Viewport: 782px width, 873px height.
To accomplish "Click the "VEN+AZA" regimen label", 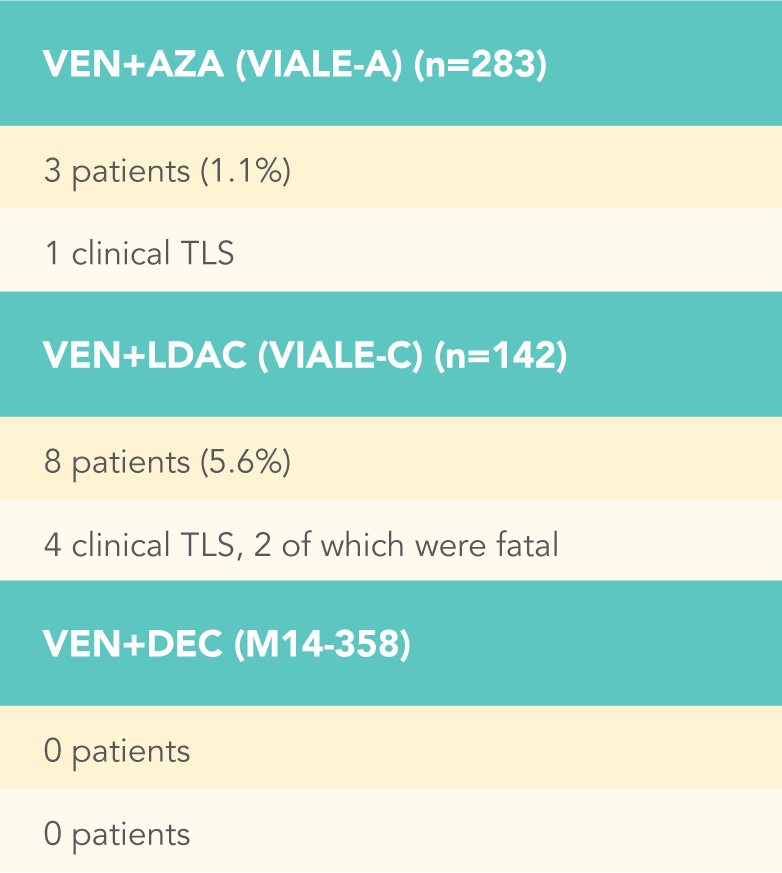I will point(133,64).
